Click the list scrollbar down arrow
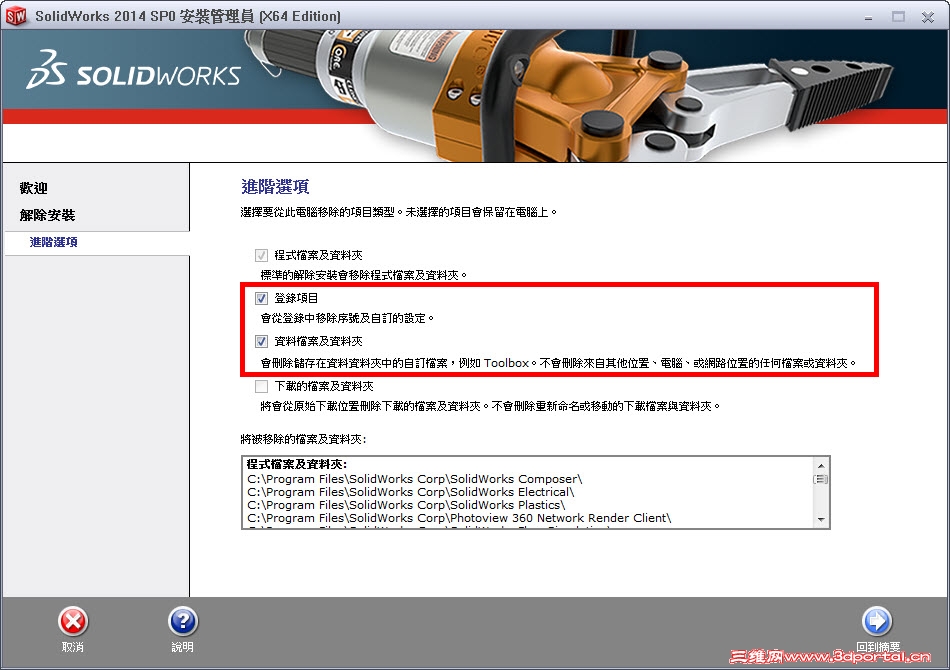The image size is (950, 670). click(821, 519)
